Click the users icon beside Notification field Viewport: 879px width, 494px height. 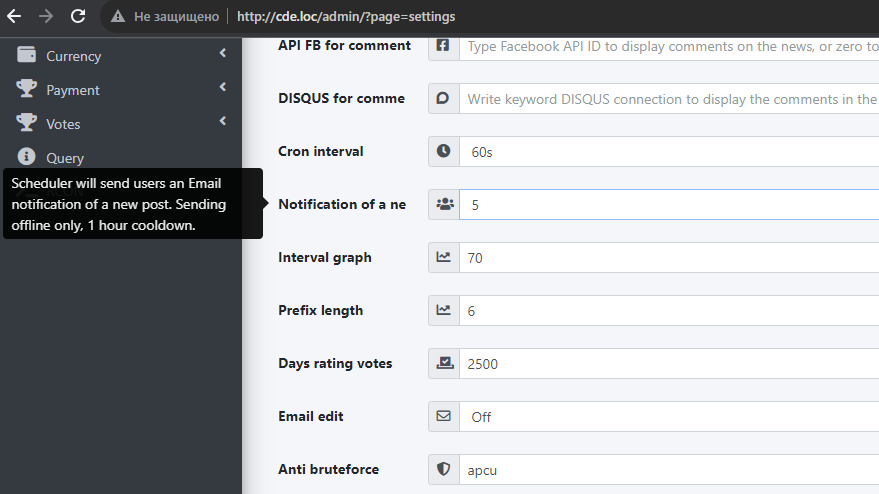pyautogui.click(x=444, y=204)
